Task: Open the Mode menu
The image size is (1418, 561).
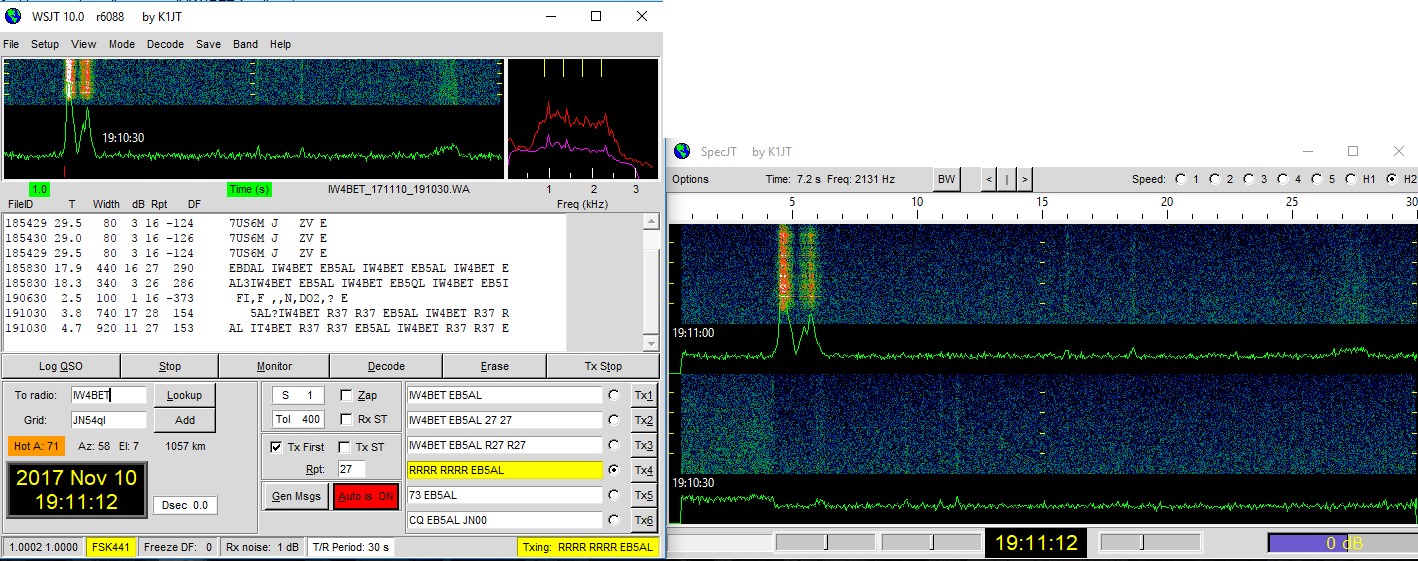Action: point(122,44)
